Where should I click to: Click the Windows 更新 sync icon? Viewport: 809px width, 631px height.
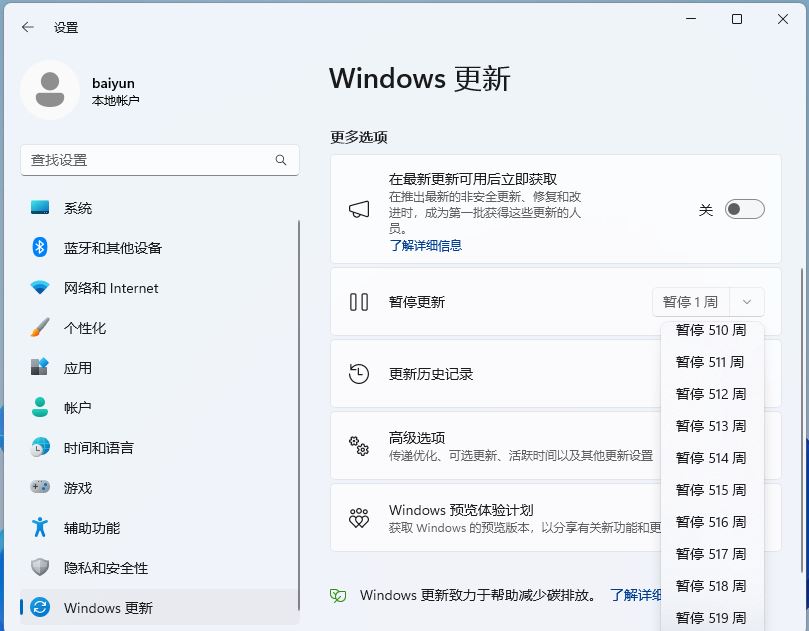click(x=40, y=607)
